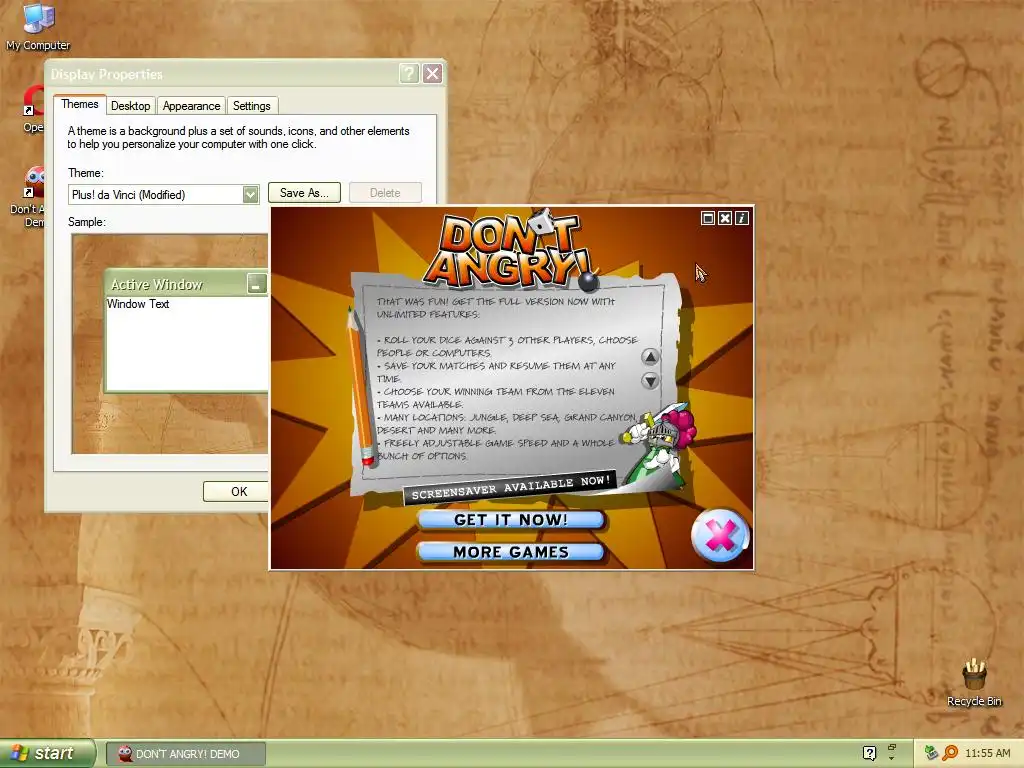
Task: Click the Active Window sample minimize button
Action: (x=257, y=284)
